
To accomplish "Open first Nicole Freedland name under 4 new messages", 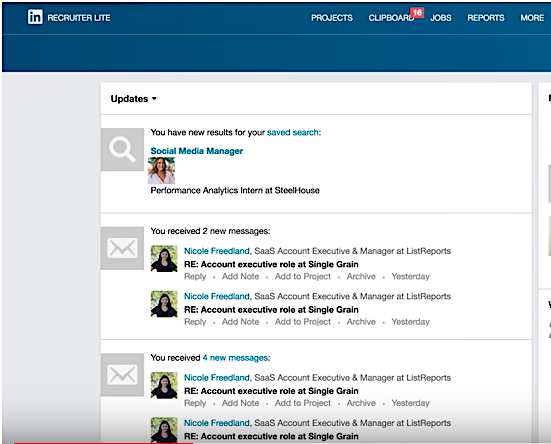I will coord(217,378).
